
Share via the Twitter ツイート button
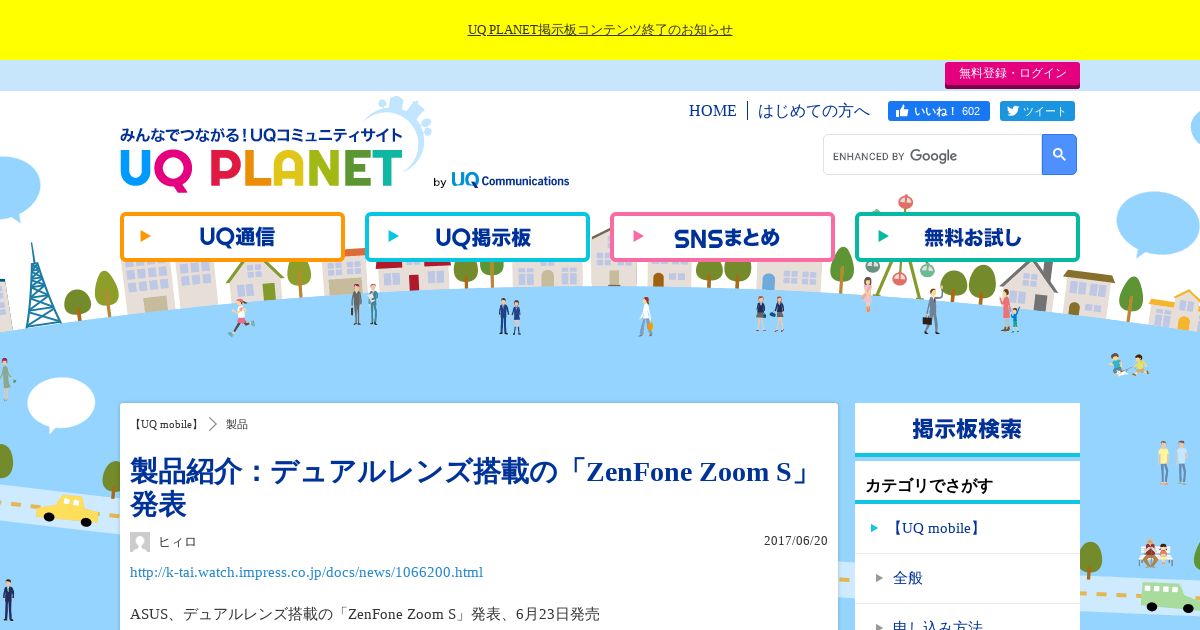pyautogui.click(x=1037, y=111)
